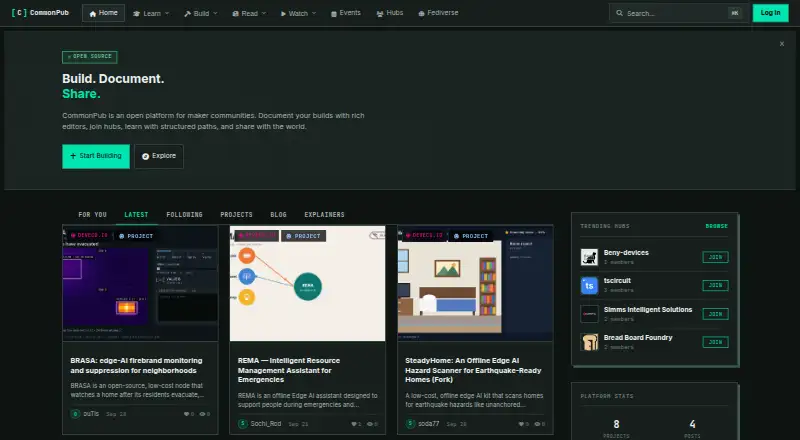Open the tscircuit hub avatar

click(x=589, y=286)
